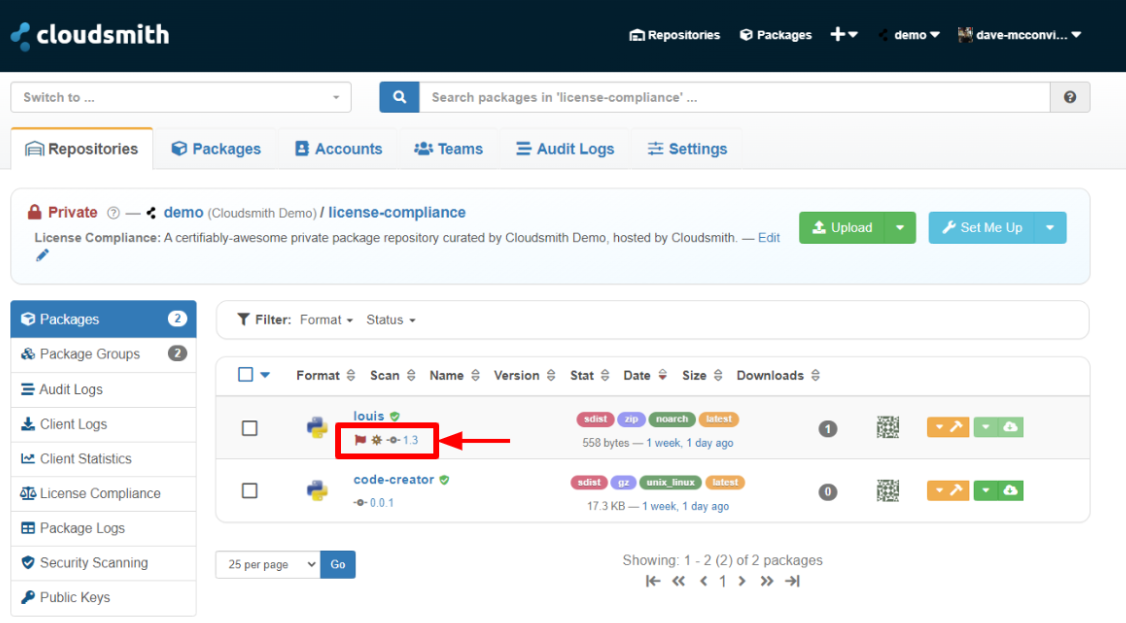Click the Python icon for louis
Viewport: 1126px width, 623px height.
tap(317, 428)
